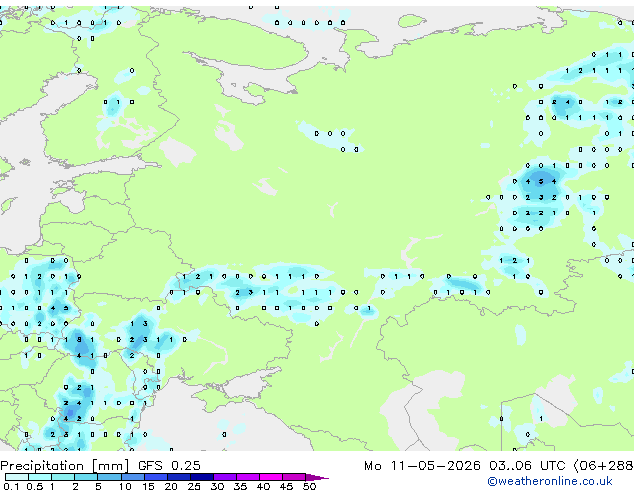Select the '10' legend scale label
This screenshot has height=490, width=634.
coord(125,486)
